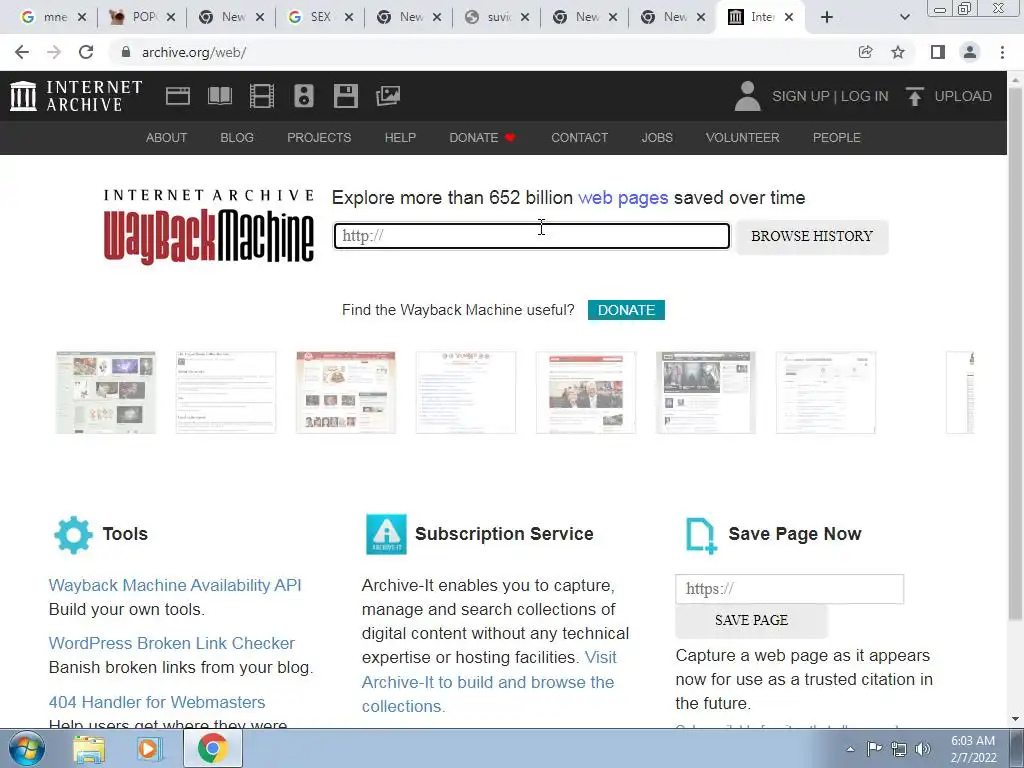
Task: Open a new tab with plus button
Action: 827,17
